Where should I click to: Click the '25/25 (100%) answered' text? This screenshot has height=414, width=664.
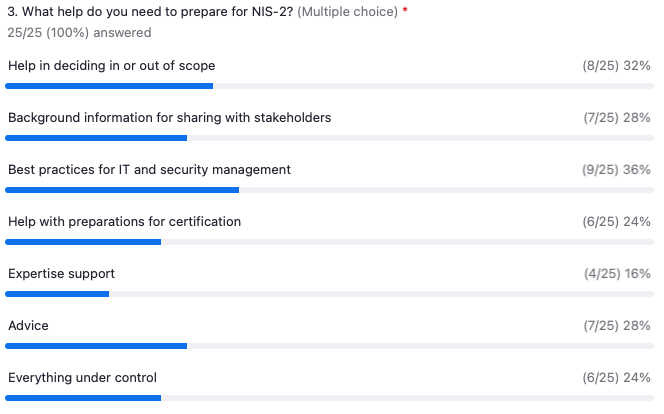79,33
